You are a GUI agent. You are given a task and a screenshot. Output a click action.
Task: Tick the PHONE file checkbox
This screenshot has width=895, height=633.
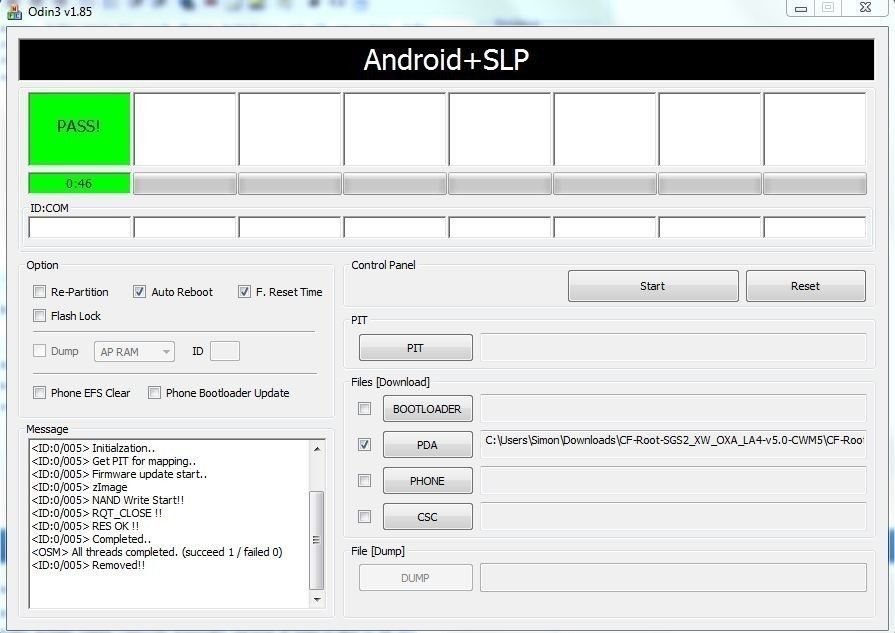coord(364,481)
